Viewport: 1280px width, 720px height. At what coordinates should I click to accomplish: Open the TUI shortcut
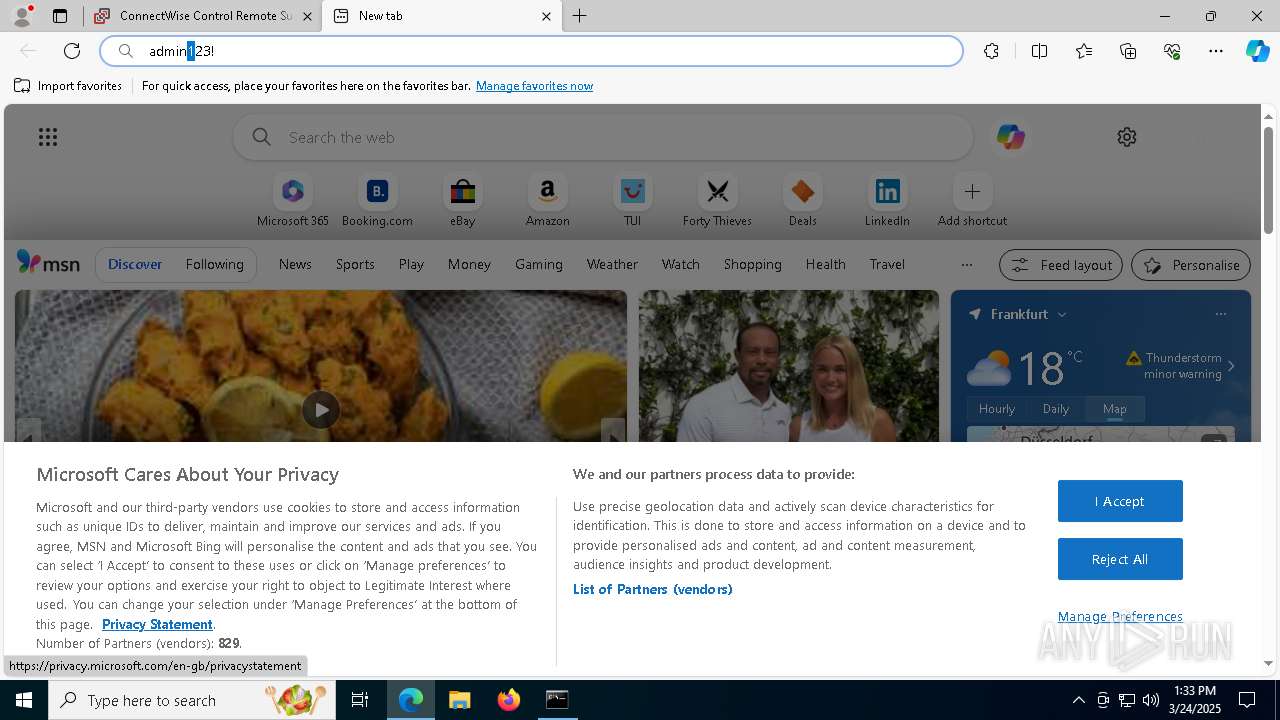[632, 201]
